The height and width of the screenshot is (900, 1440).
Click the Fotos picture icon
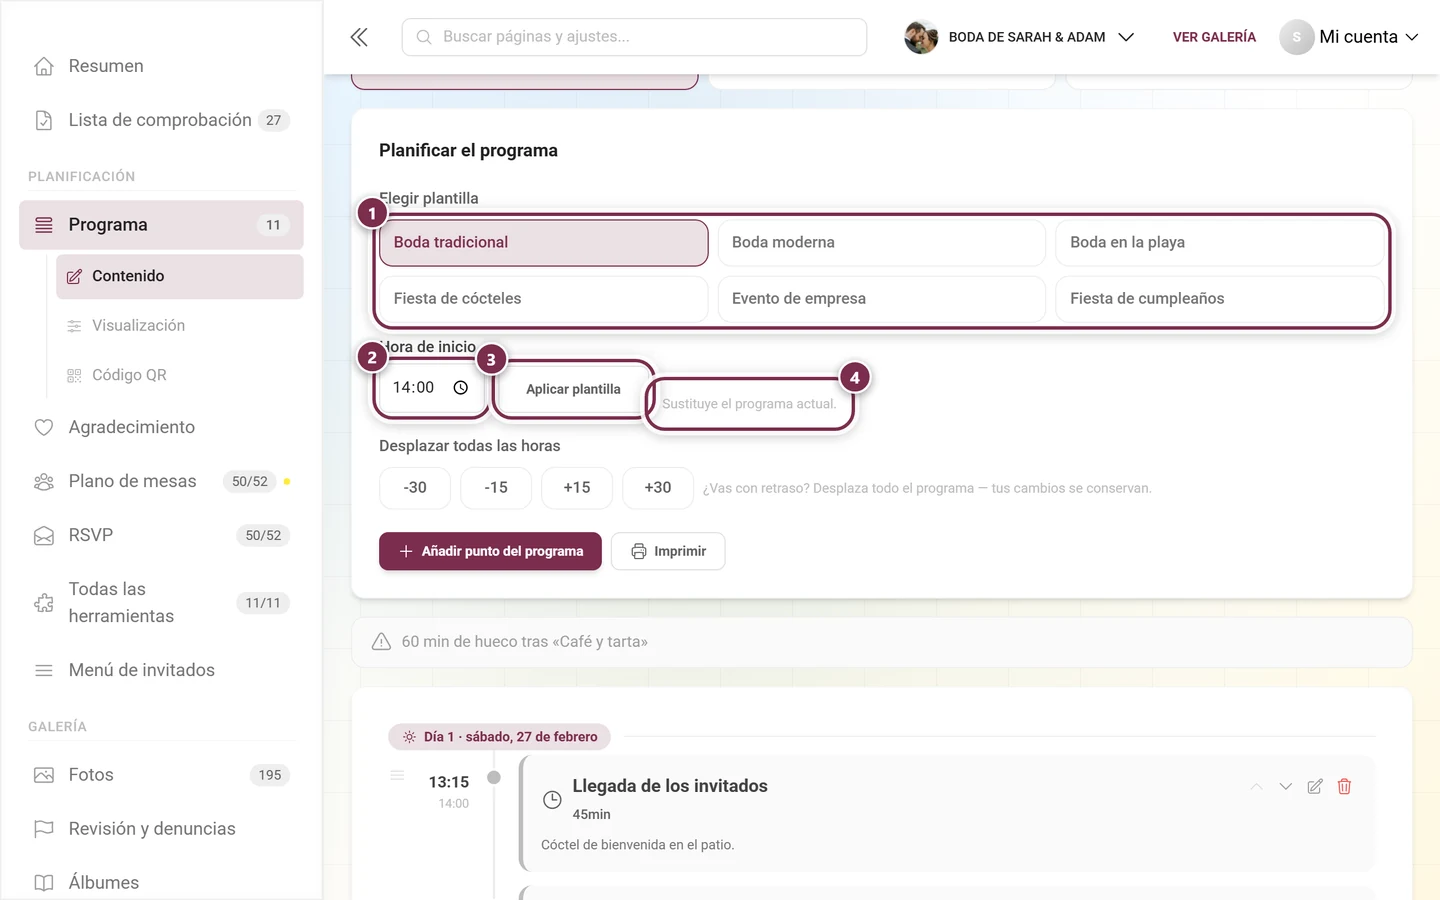coord(44,775)
